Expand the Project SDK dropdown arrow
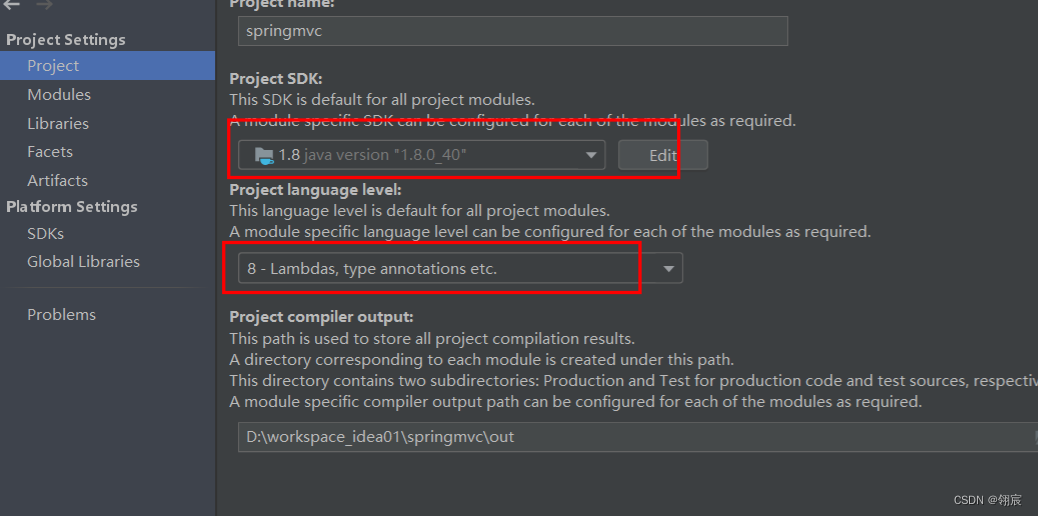The image size is (1038, 516). coord(590,156)
